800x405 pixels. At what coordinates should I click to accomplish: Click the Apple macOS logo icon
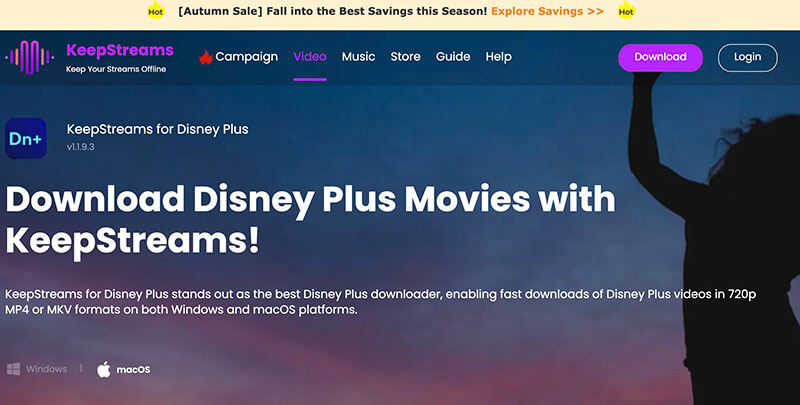pyautogui.click(x=103, y=369)
